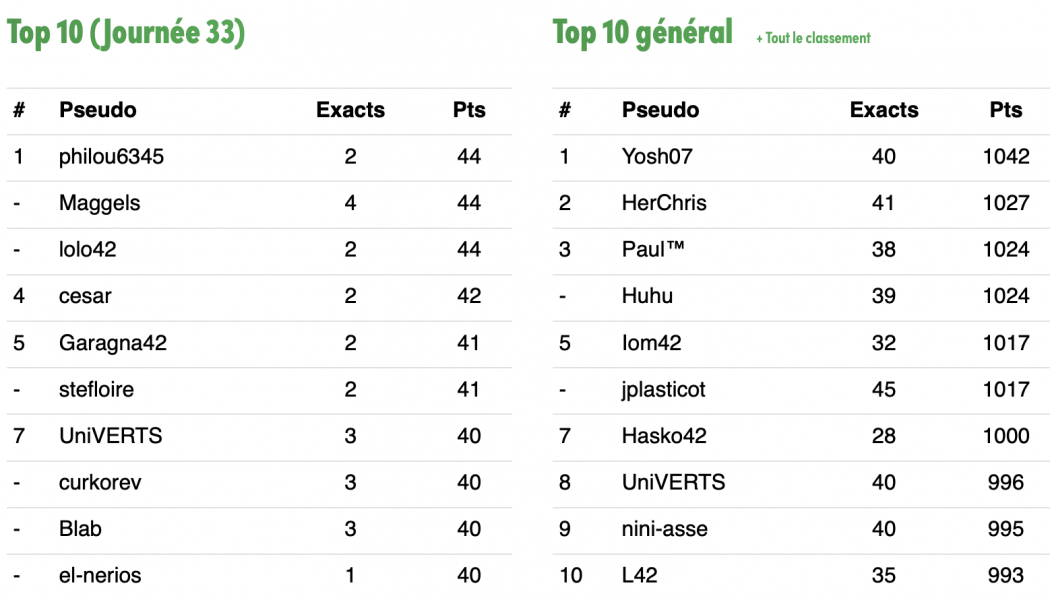1050x602 pixels.
Task: Open the '+ Tout le classement' link
Action: point(813,38)
